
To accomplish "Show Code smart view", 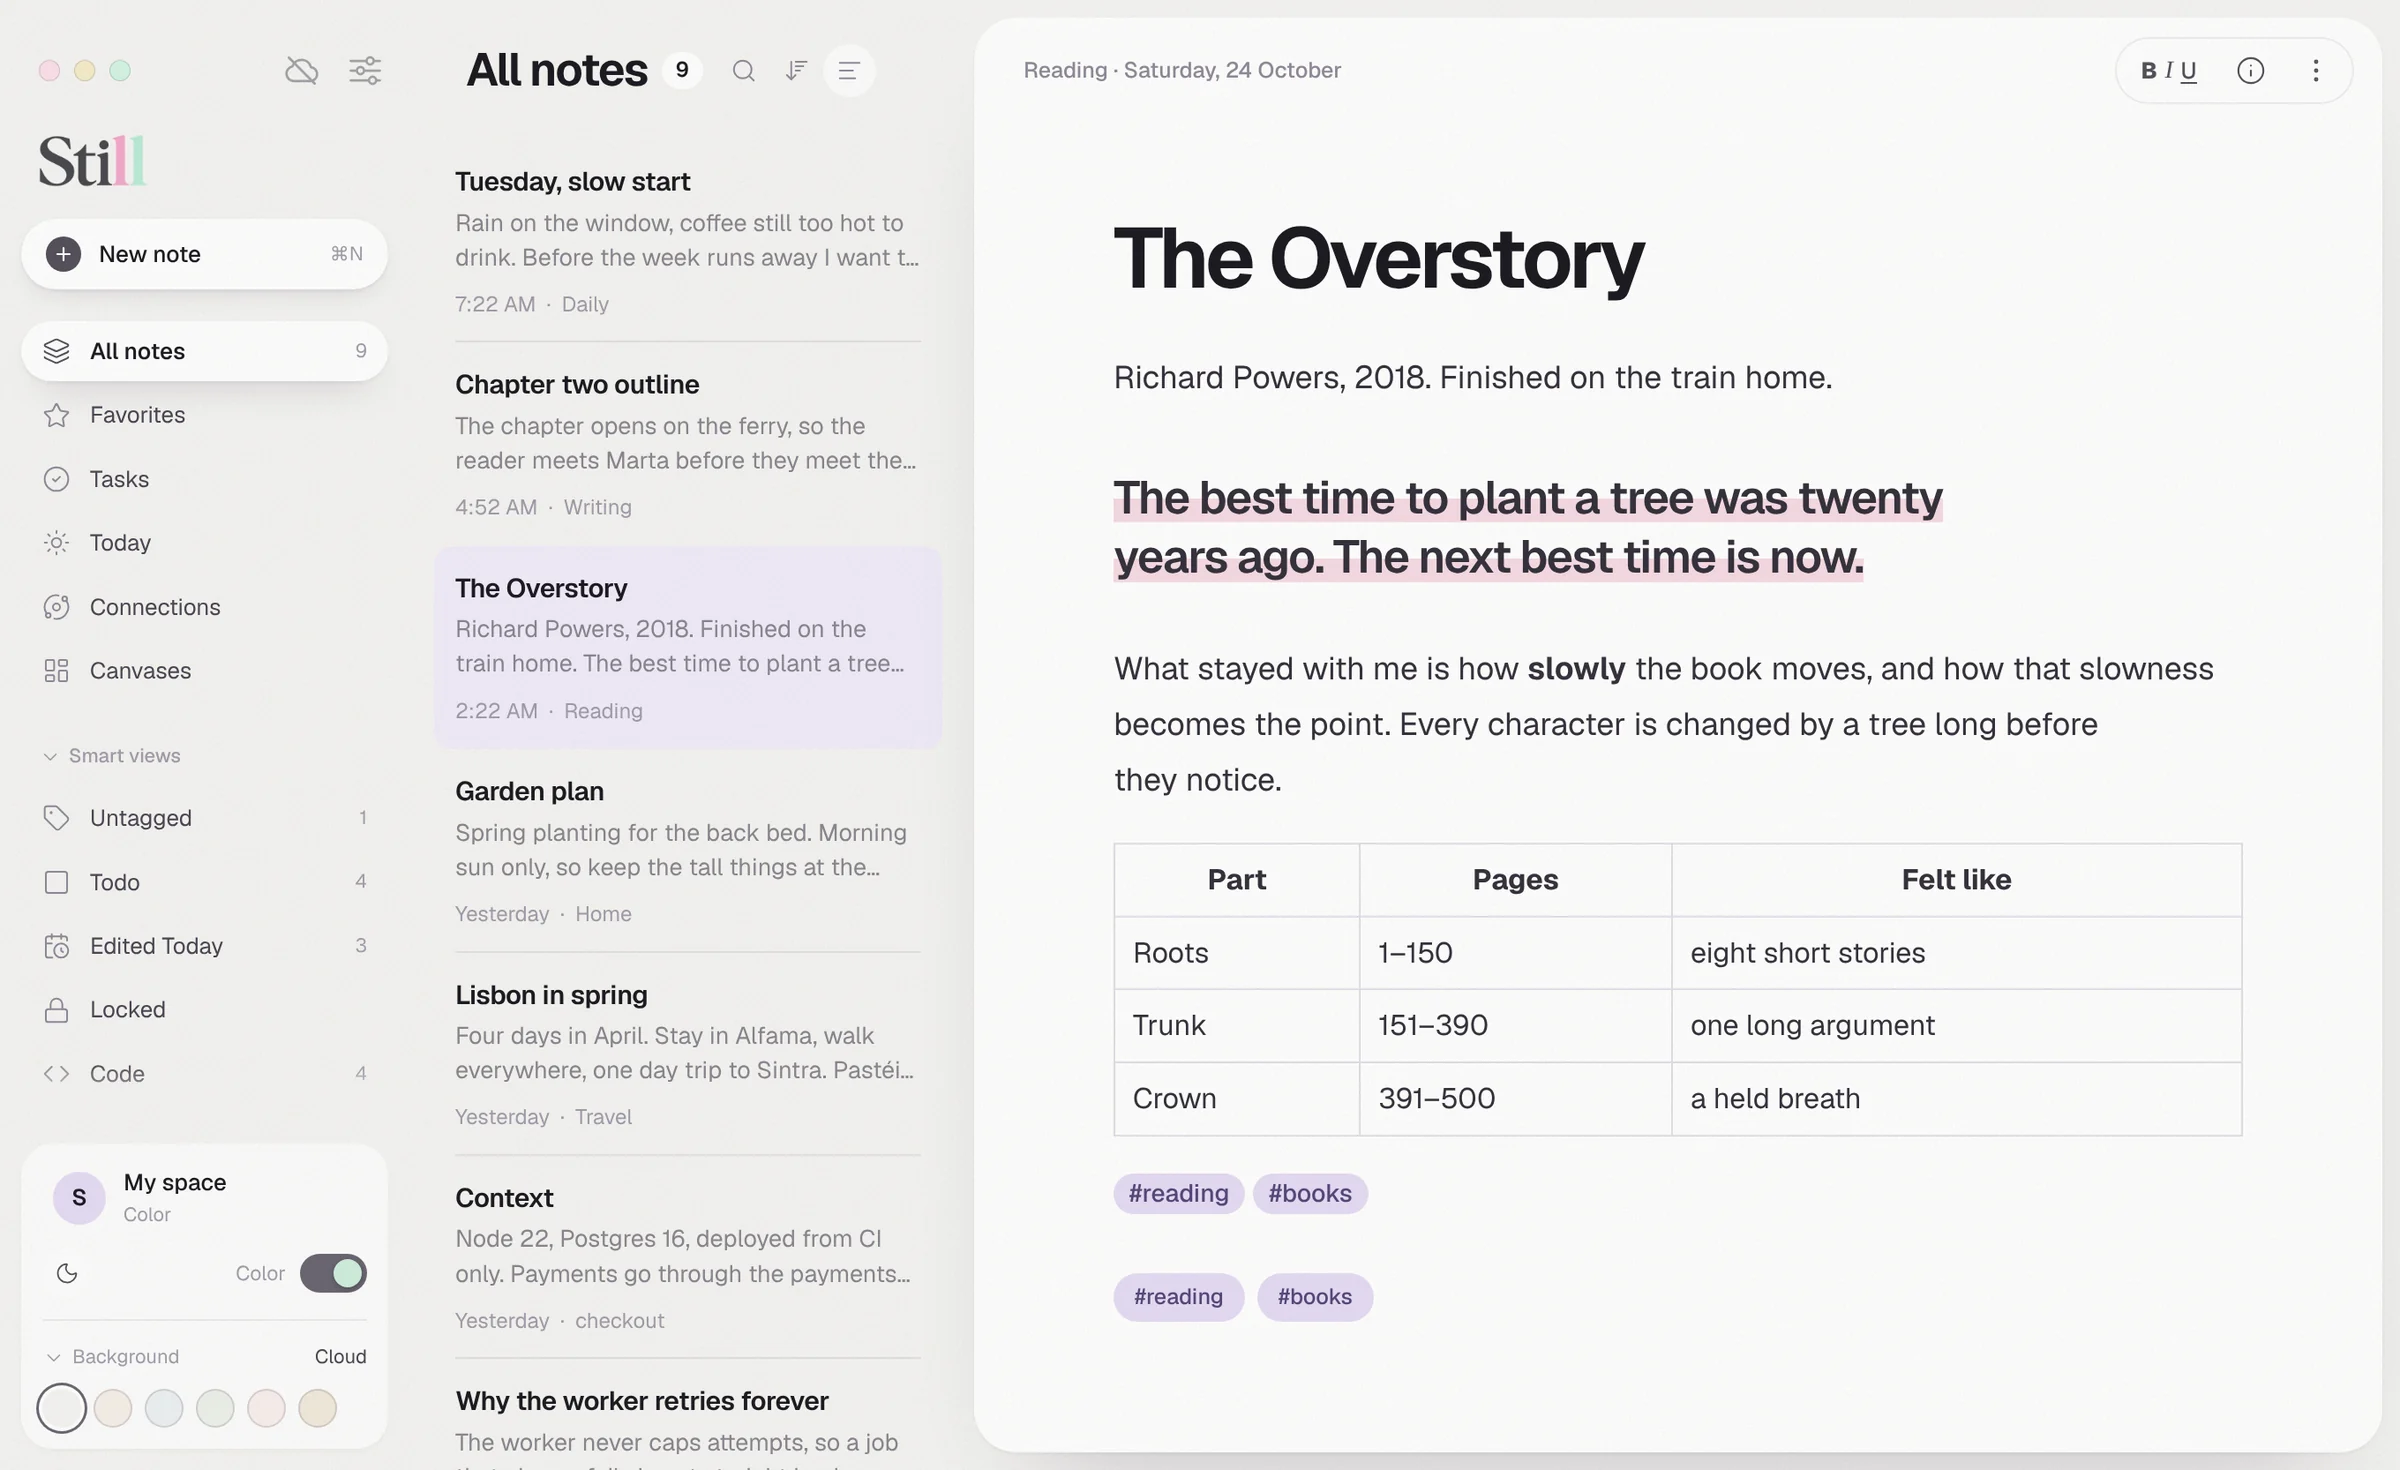I will point(204,1074).
